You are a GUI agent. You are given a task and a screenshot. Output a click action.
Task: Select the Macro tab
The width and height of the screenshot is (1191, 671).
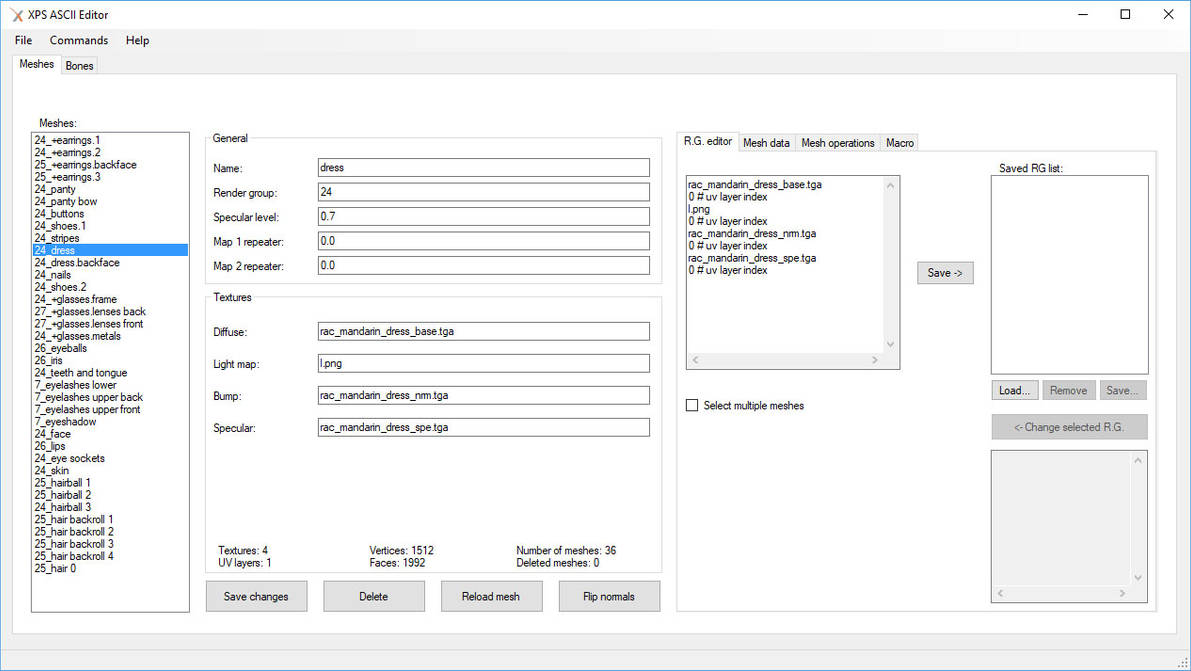[899, 143]
